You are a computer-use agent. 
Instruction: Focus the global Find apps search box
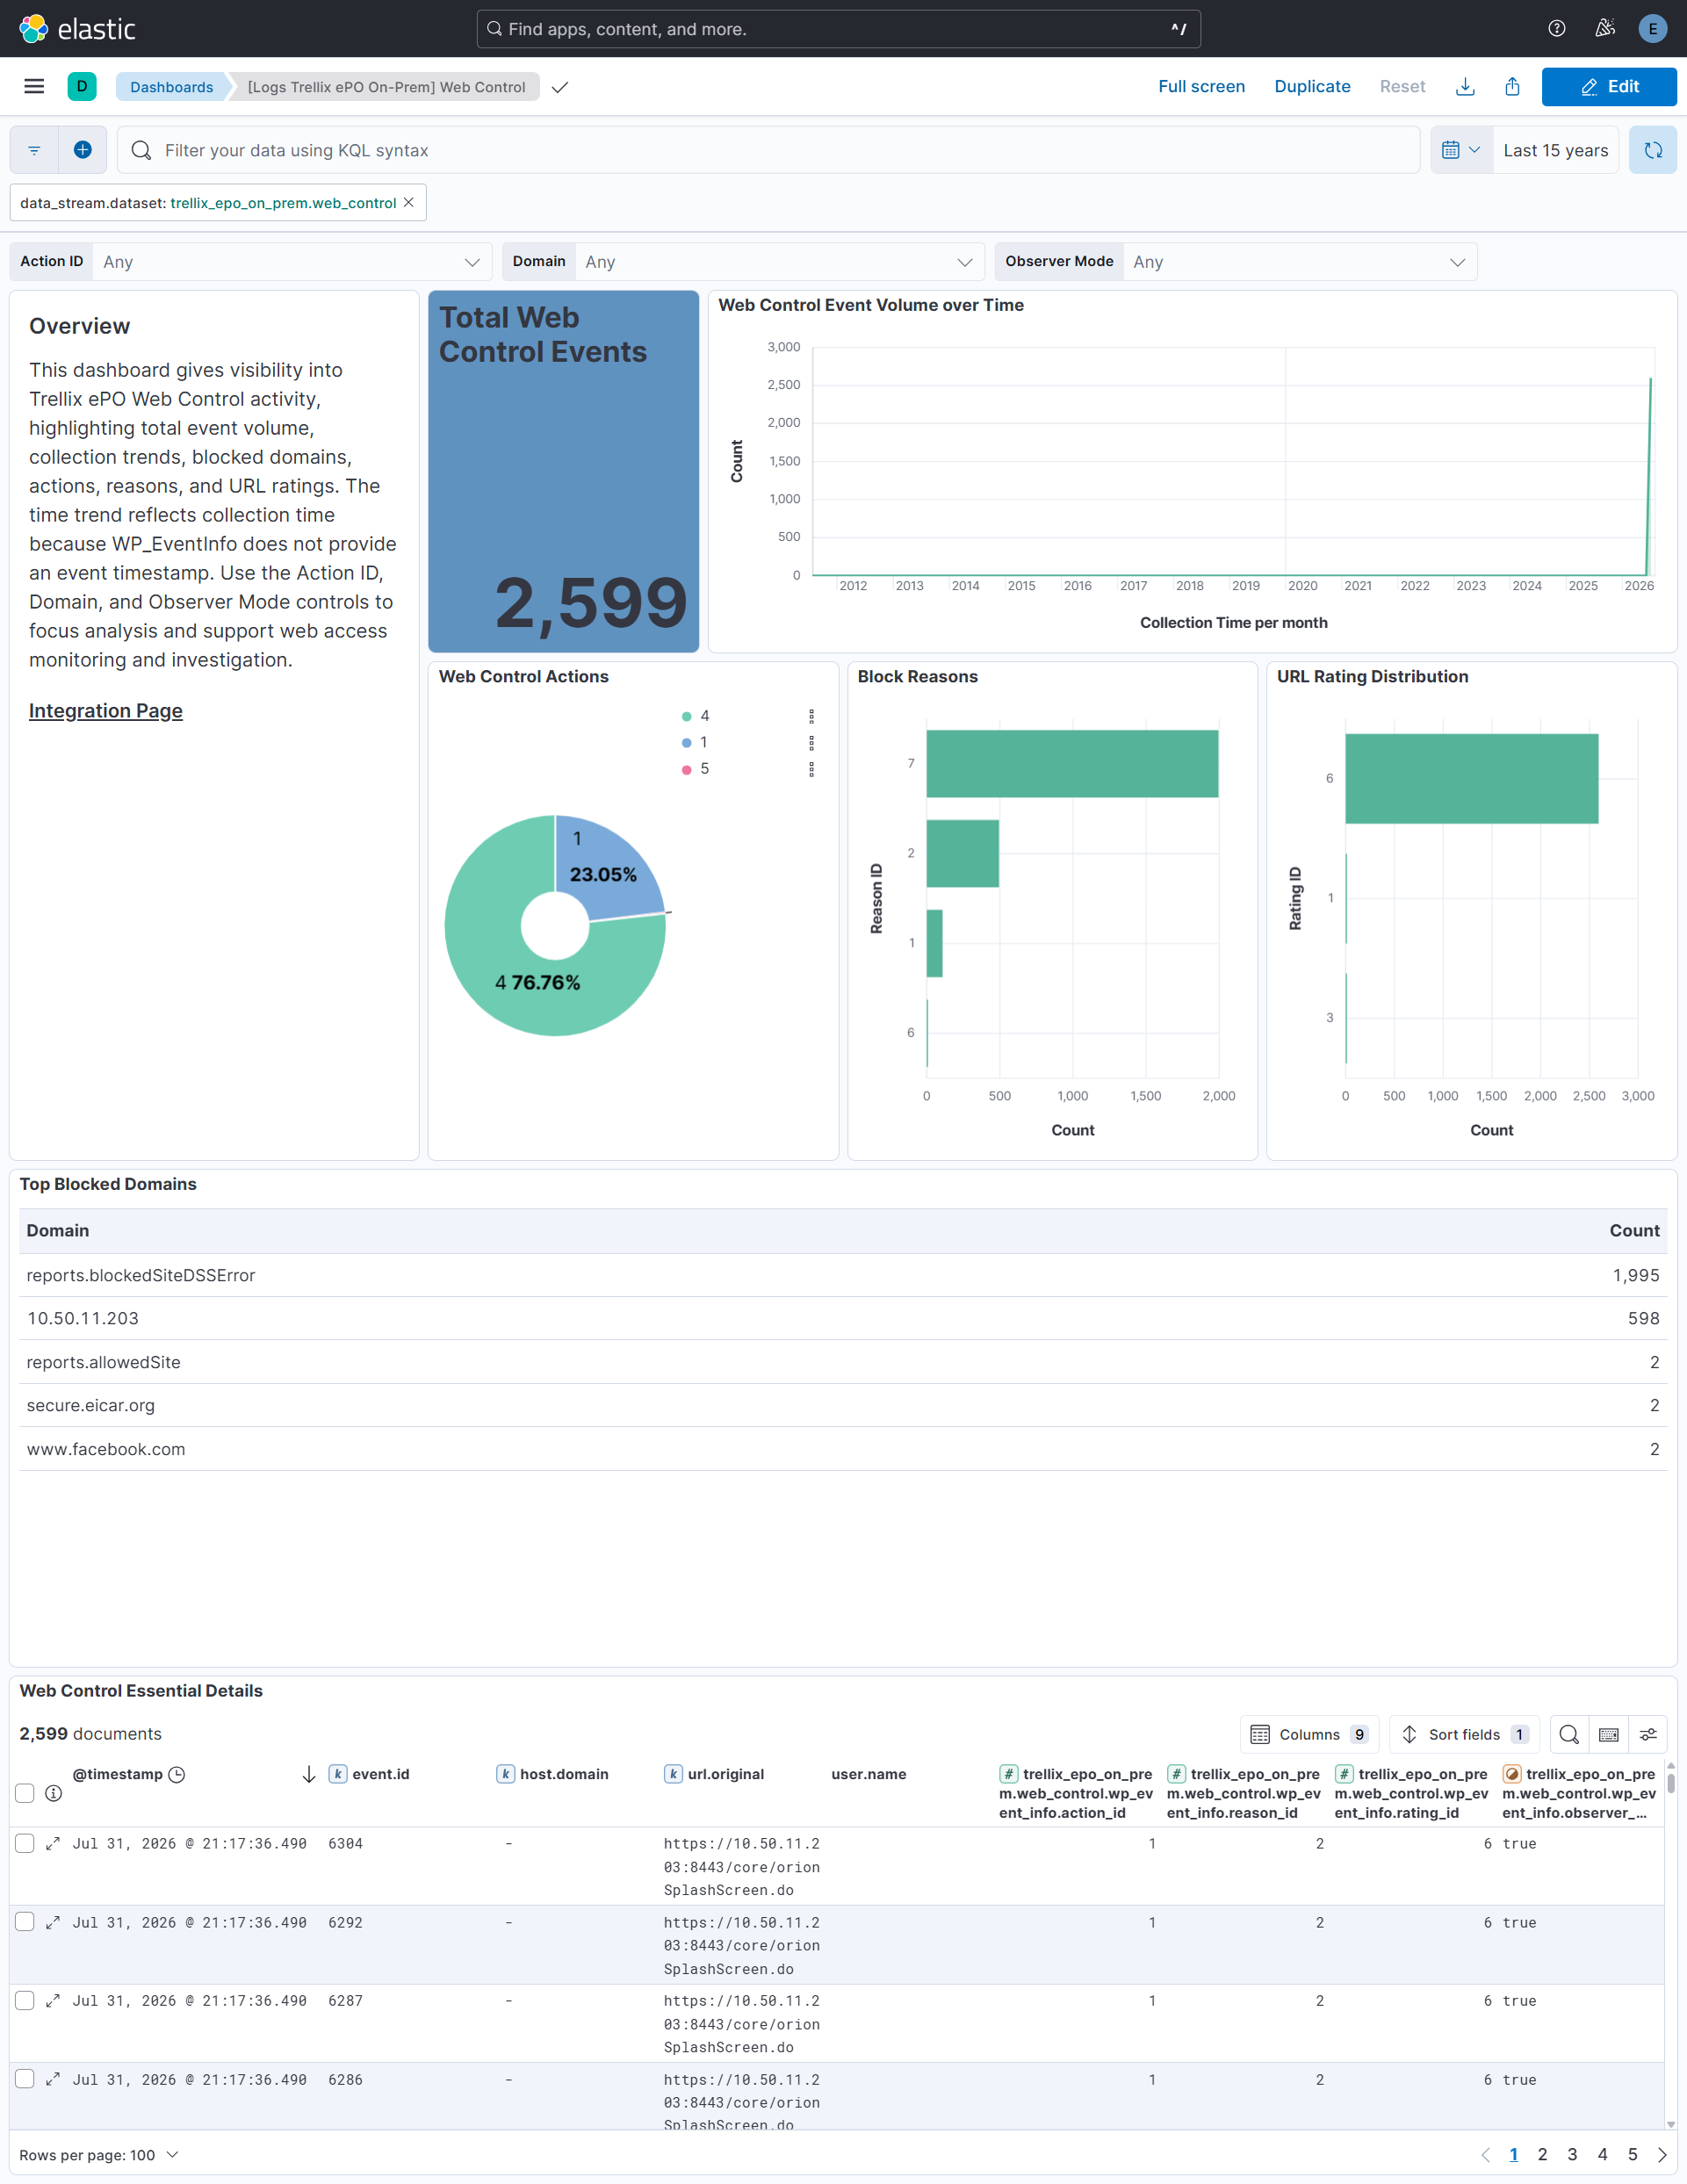tap(838, 29)
